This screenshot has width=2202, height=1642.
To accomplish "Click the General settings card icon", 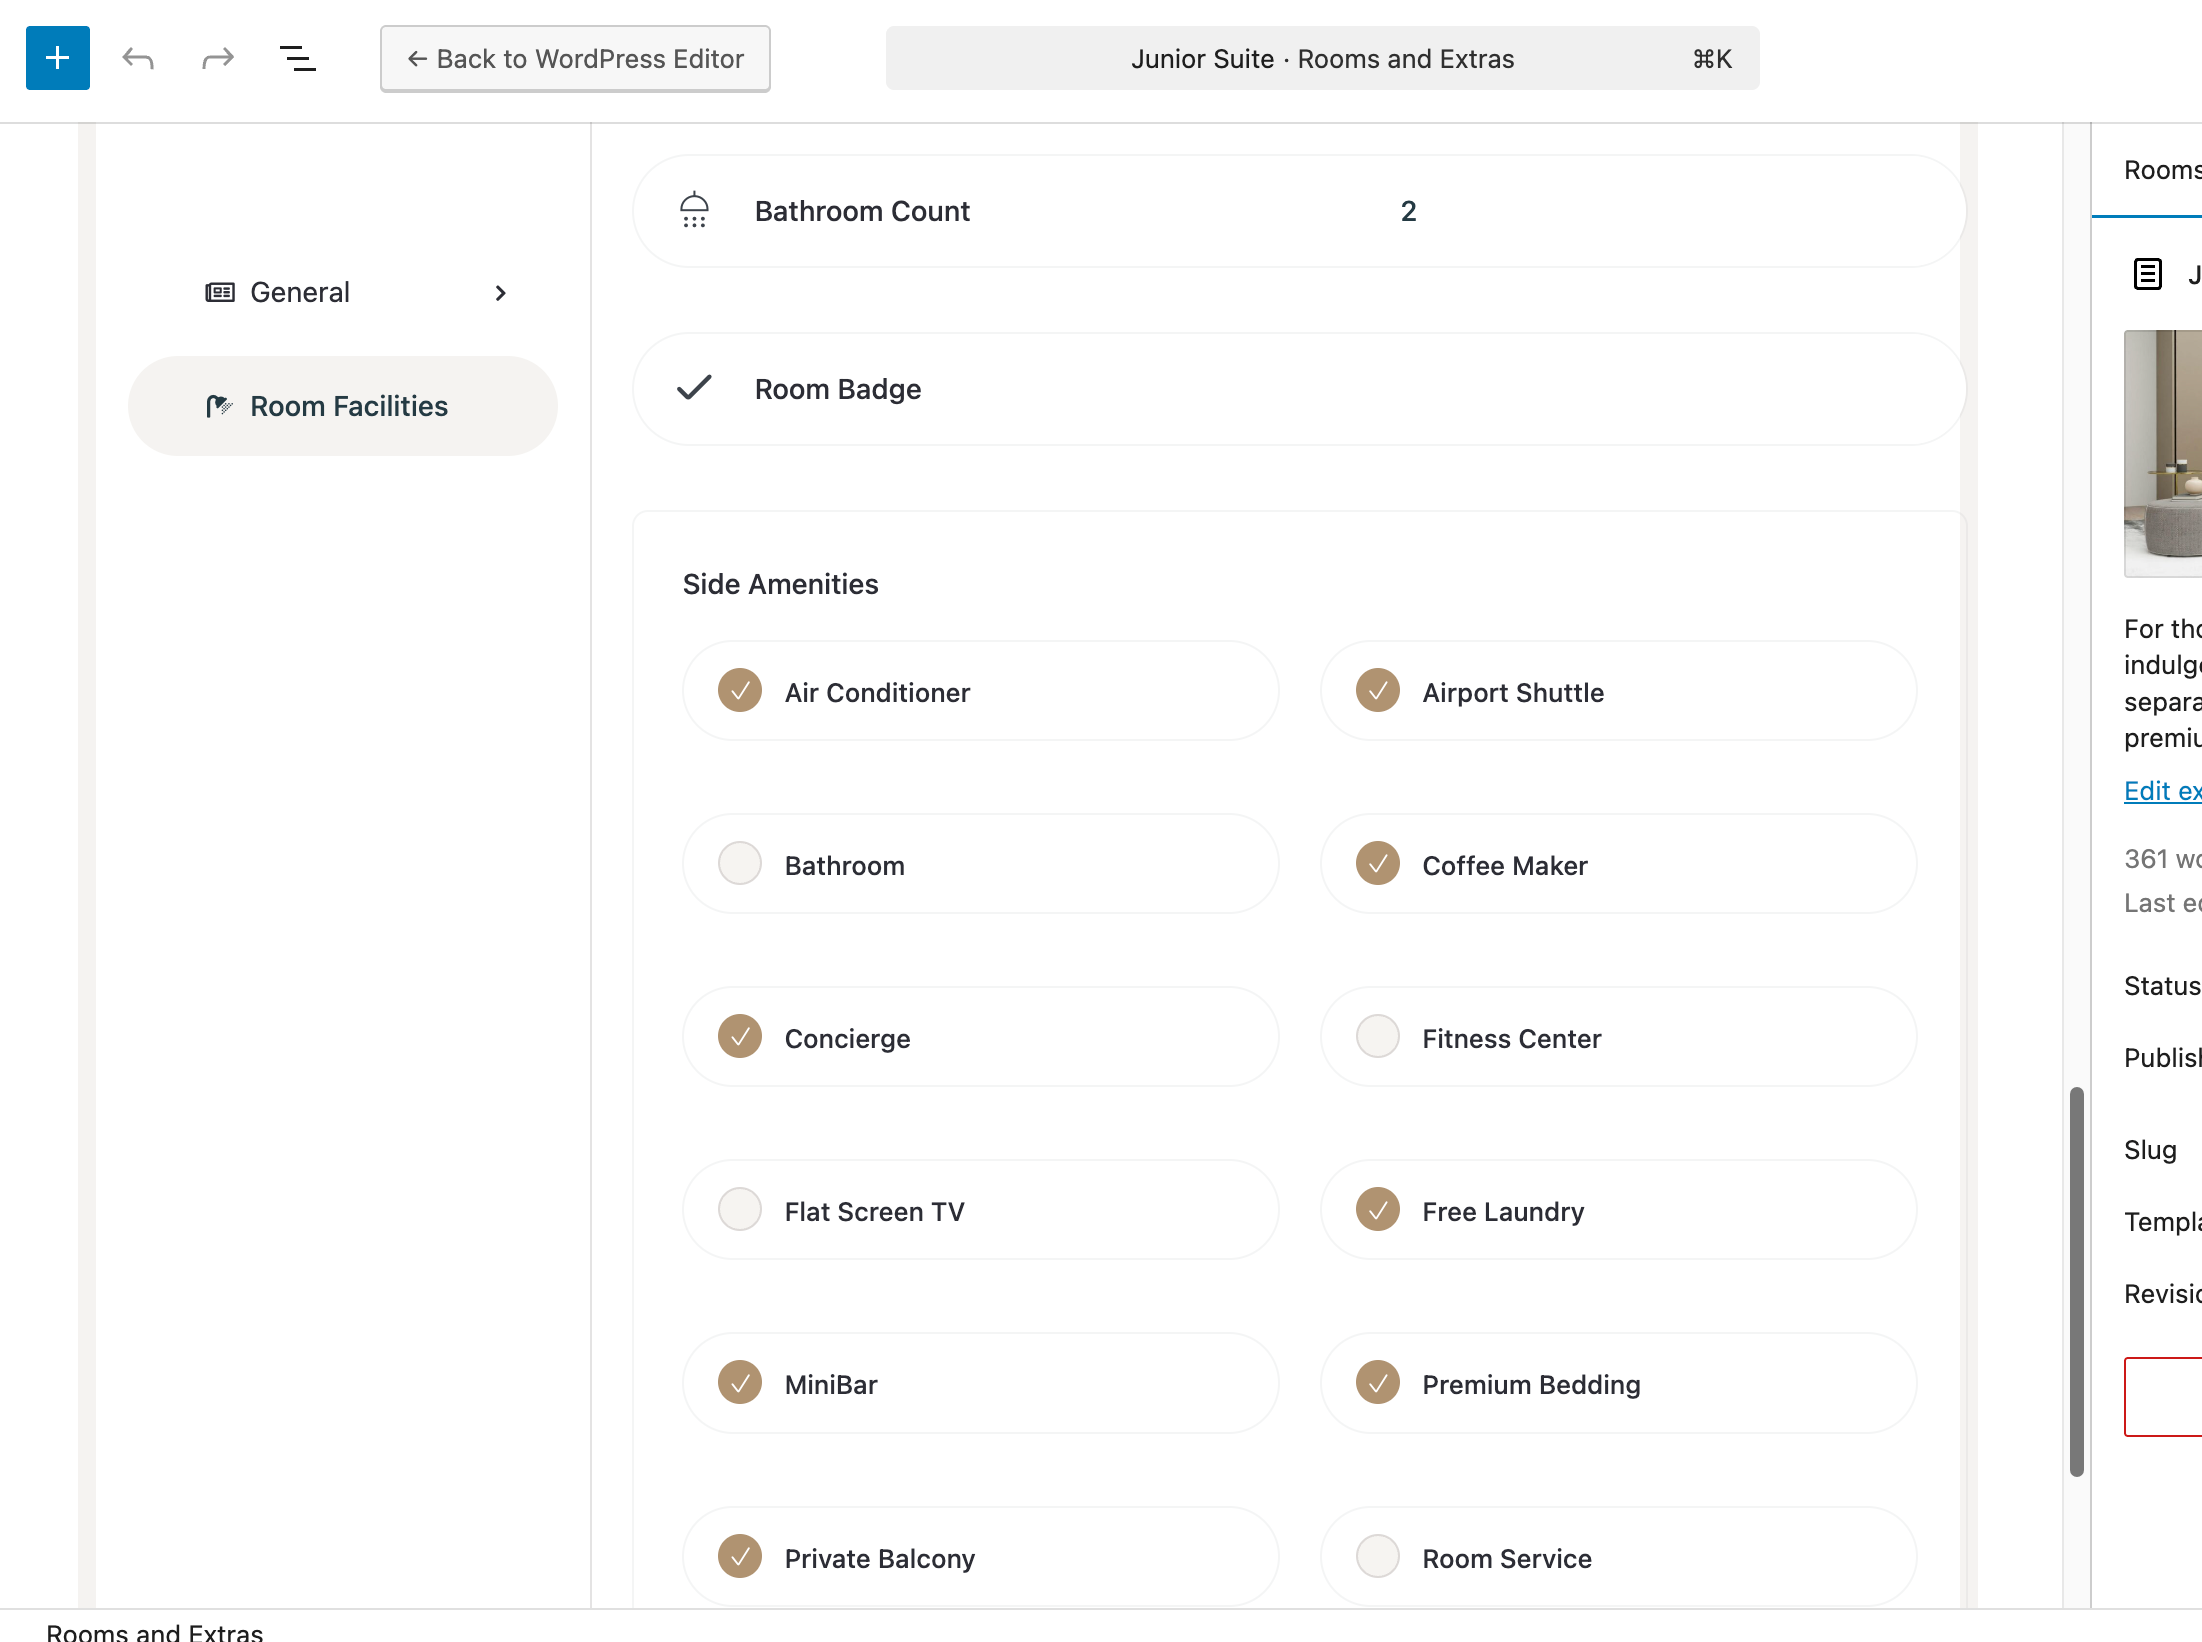I will 220,292.
